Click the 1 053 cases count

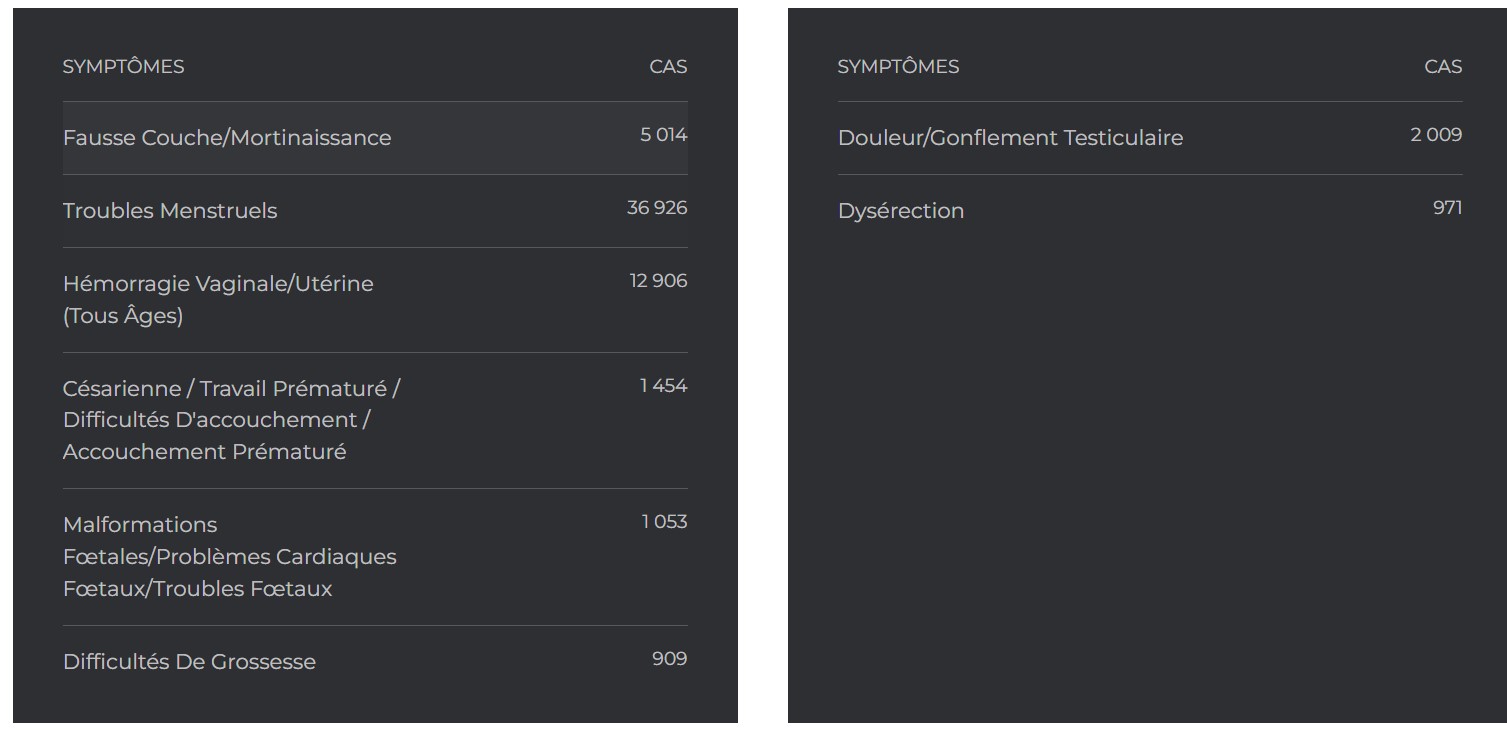tap(664, 522)
